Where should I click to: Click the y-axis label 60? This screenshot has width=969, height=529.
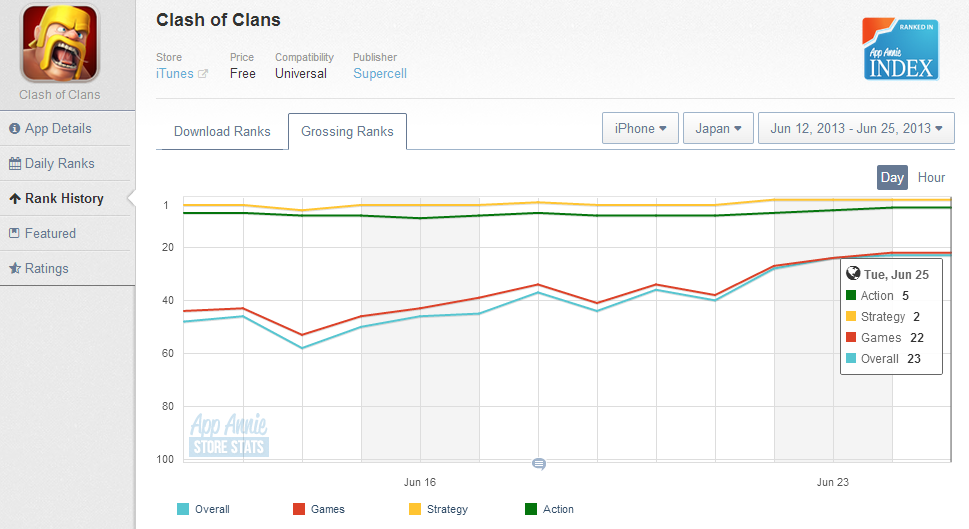[167, 353]
